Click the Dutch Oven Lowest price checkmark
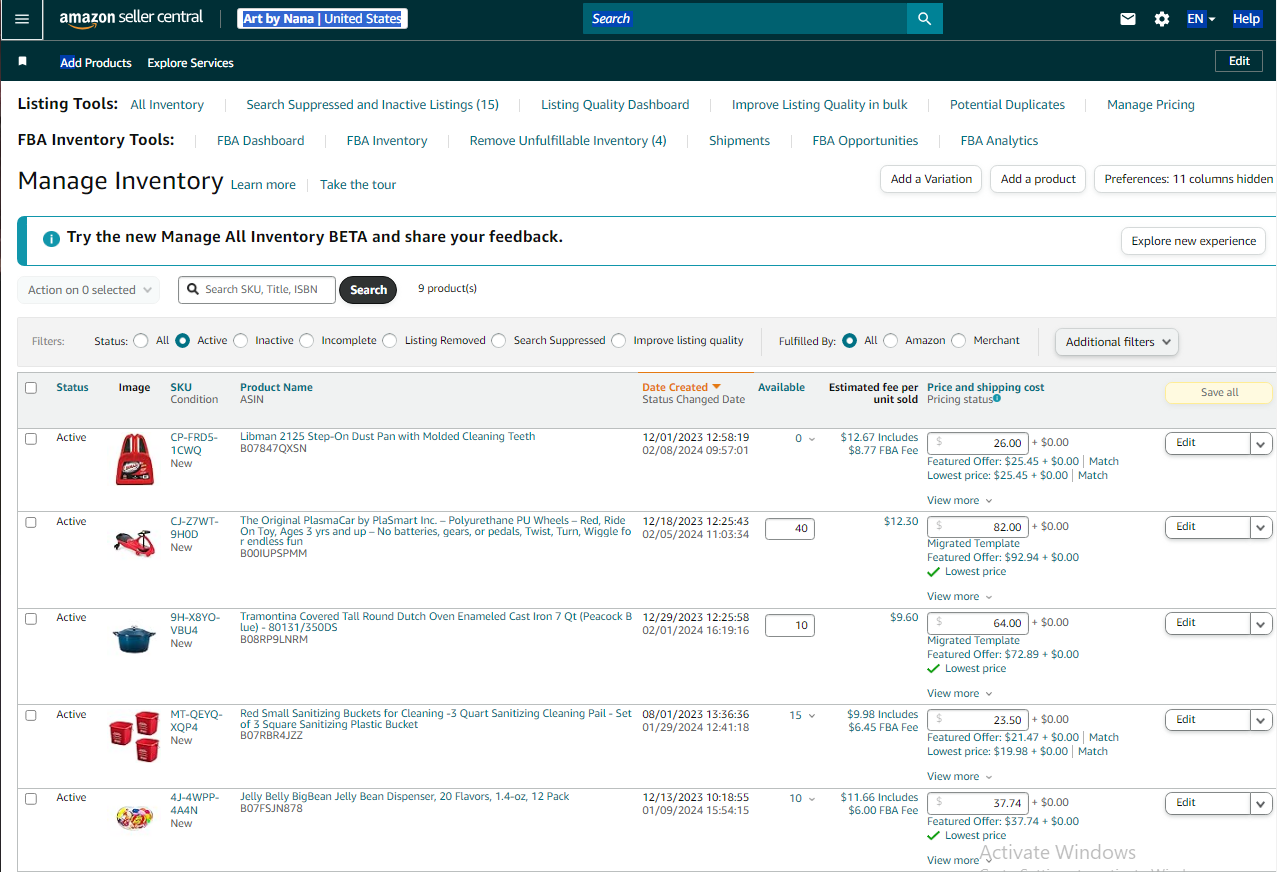Viewport: 1277px width, 872px height. pyautogui.click(x=933, y=669)
